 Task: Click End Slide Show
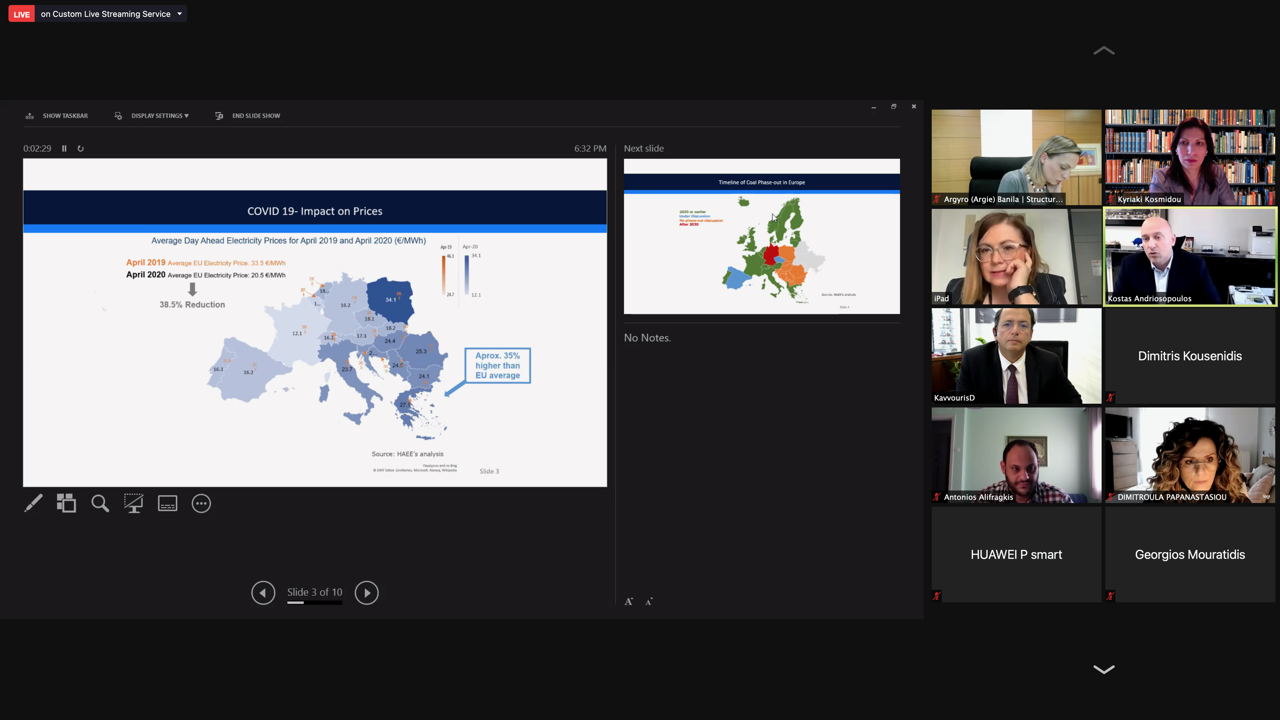[x=248, y=116]
